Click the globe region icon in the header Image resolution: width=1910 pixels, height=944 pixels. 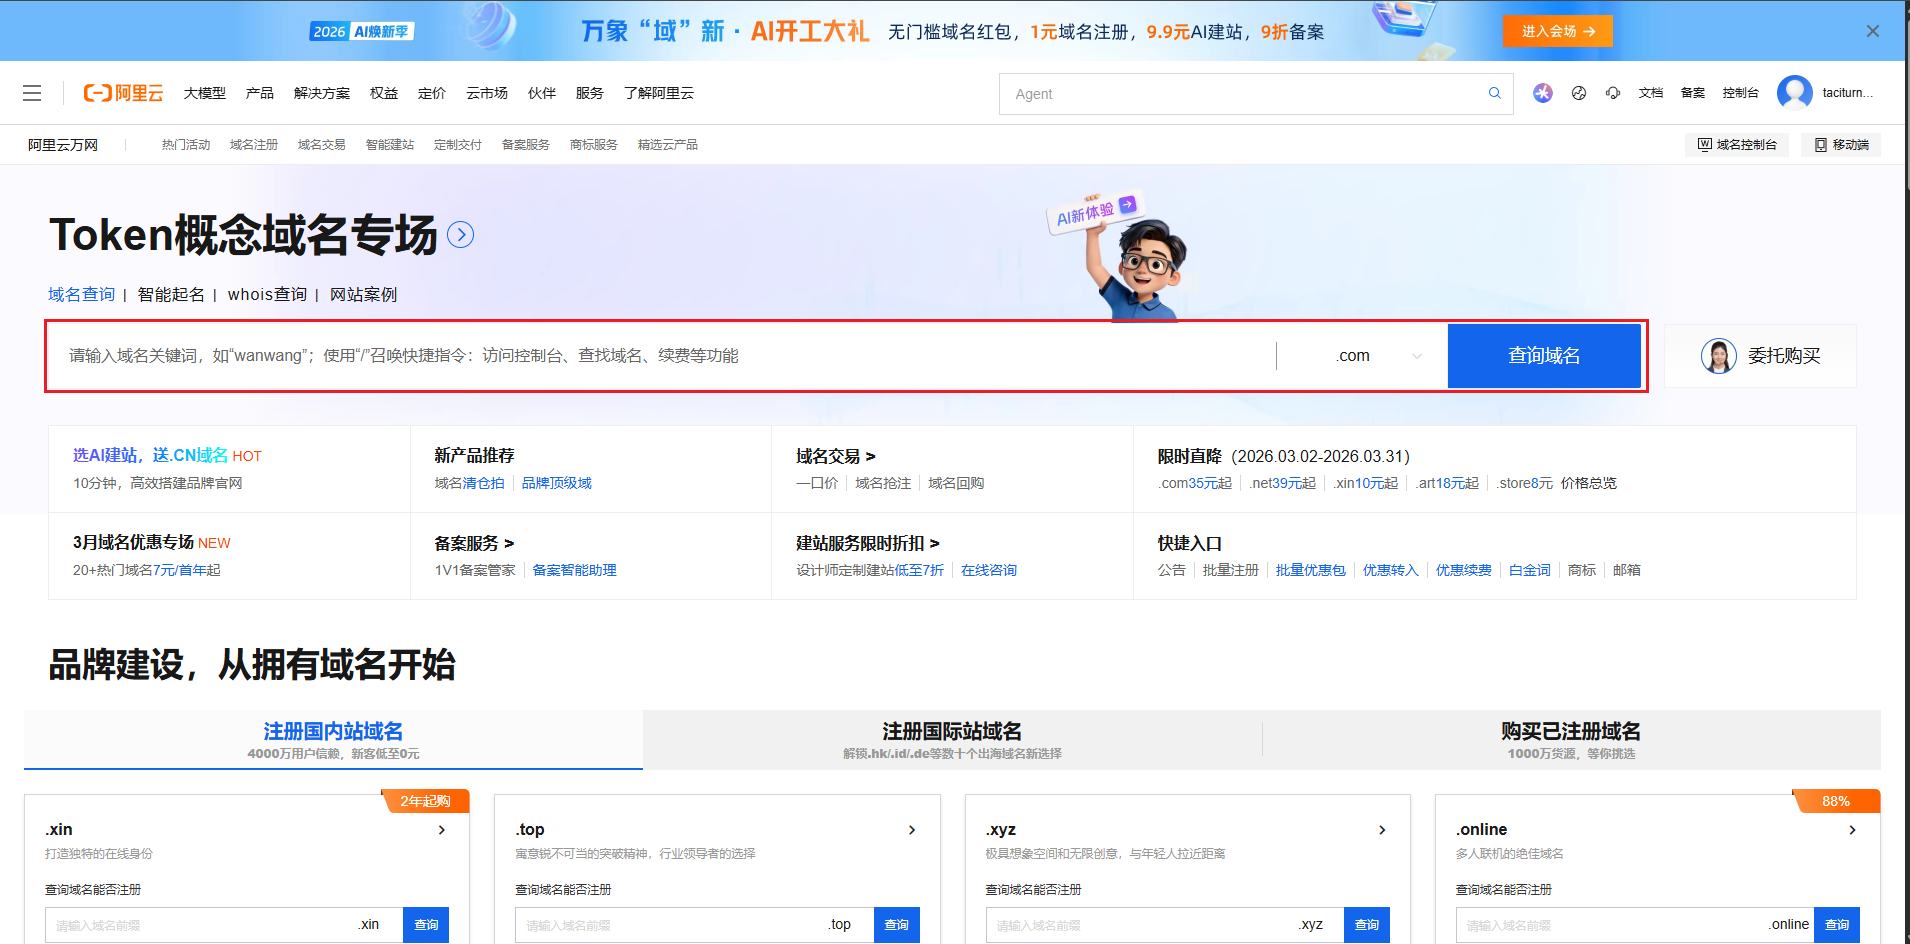[x=1579, y=93]
